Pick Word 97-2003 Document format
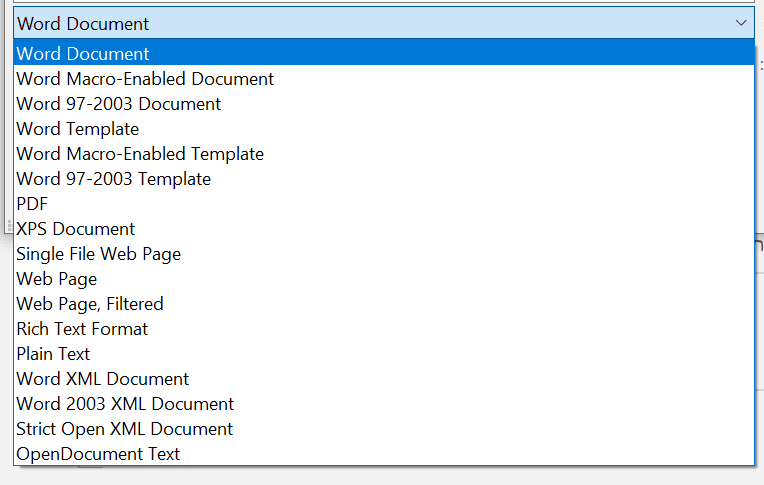Image resolution: width=764 pixels, height=485 pixels. (x=119, y=104)
